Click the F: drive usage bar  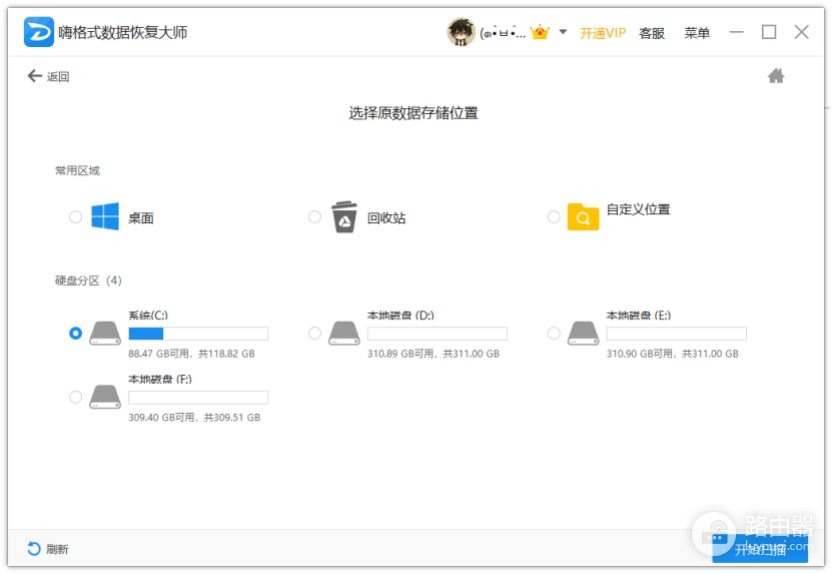(198, 397)
